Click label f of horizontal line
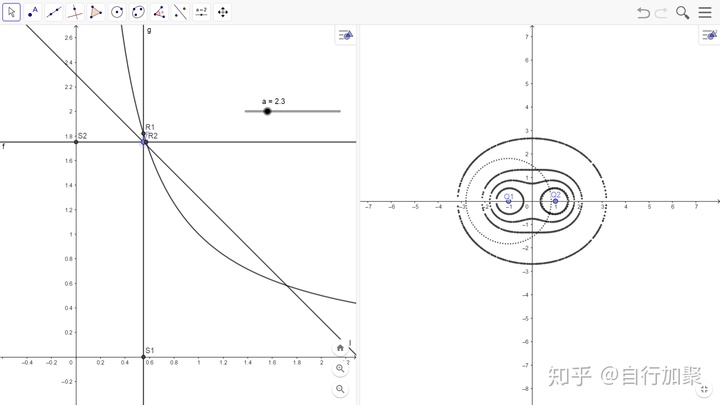720x405 pixels. point(3,146)
